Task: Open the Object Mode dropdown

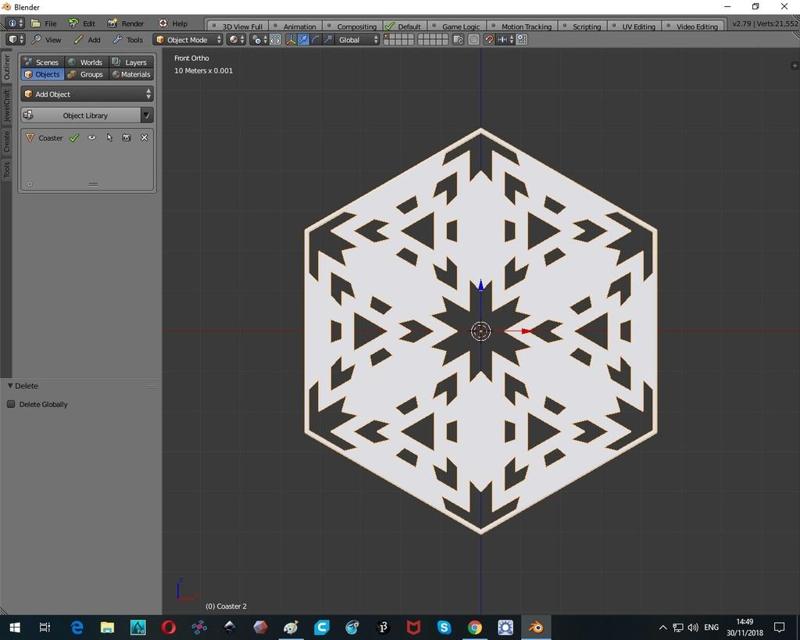Action: pos(188,39)
